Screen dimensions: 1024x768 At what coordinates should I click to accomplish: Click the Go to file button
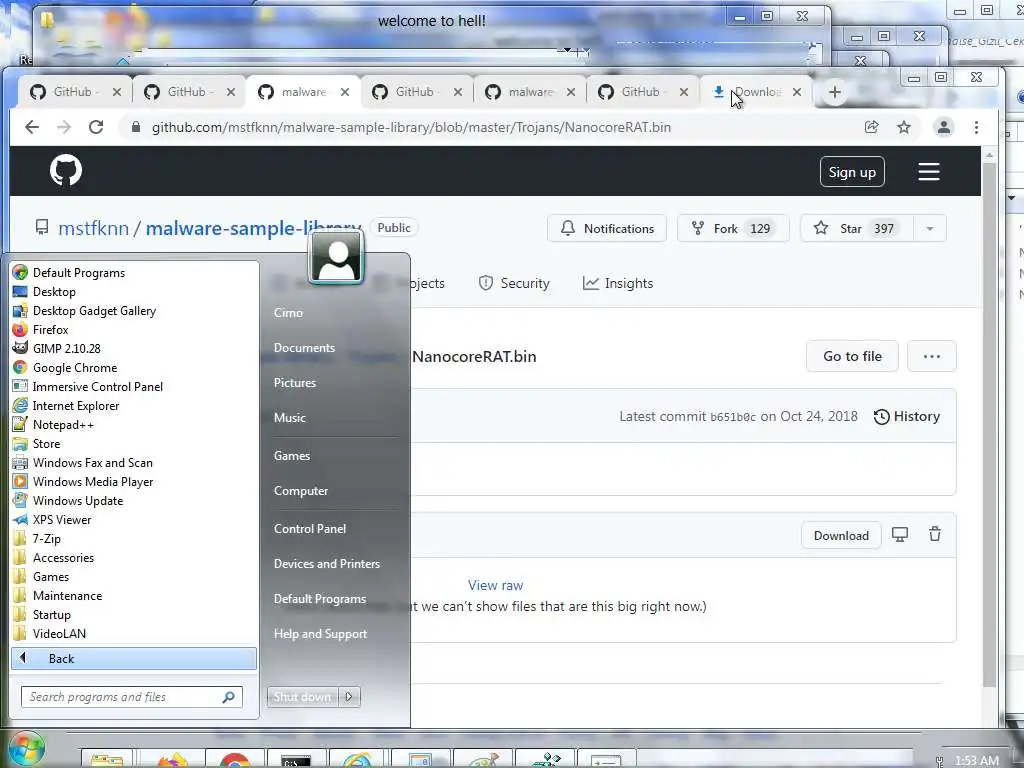tap(852, 356)
